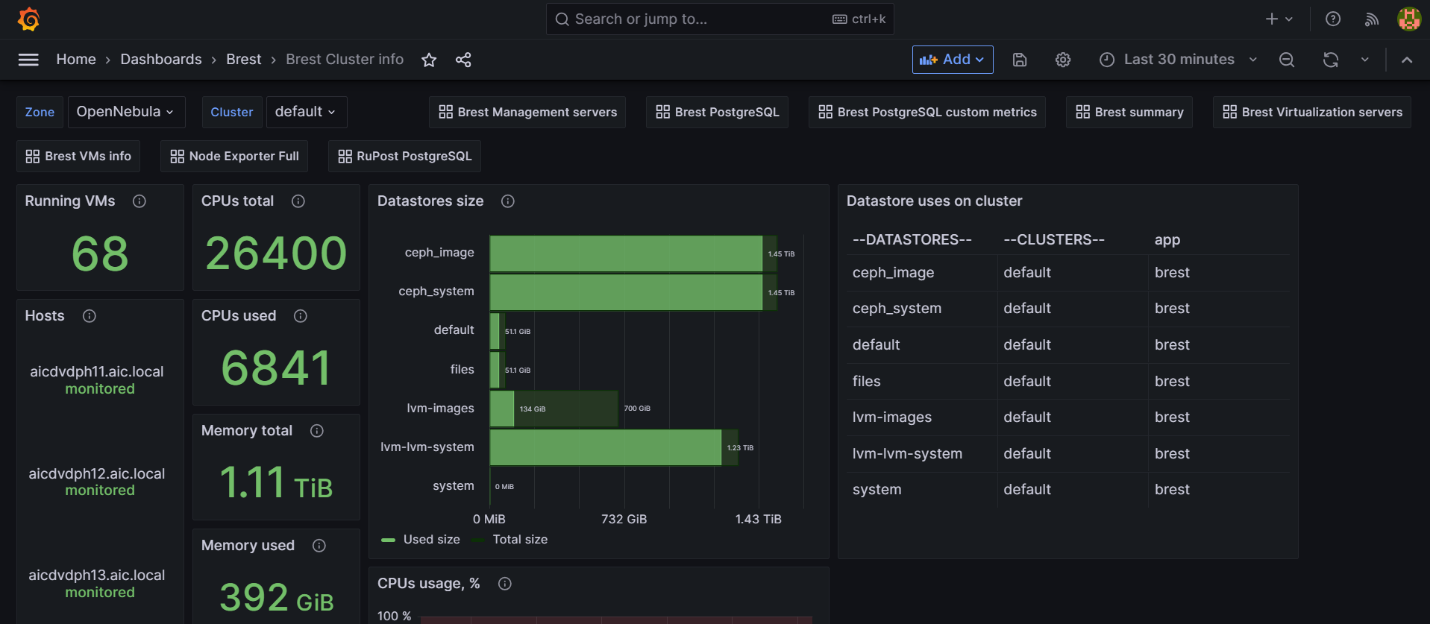Screen dimensions: 1430x624
Task: Open the Add panel dropdown button
Action: 952,60
